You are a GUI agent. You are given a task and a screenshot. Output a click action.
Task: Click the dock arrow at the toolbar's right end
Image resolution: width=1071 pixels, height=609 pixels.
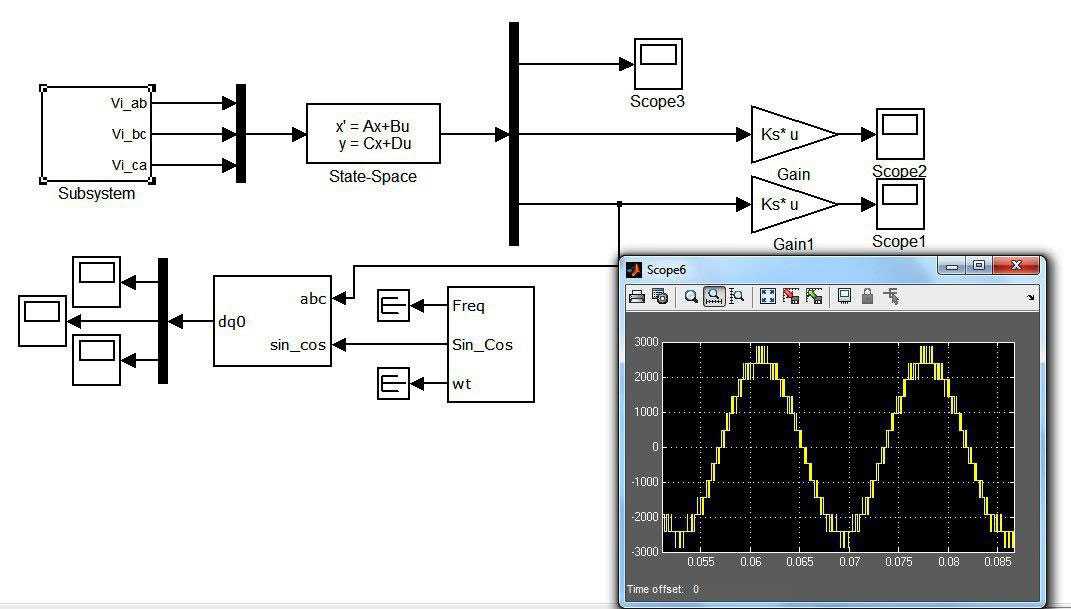1031,298
